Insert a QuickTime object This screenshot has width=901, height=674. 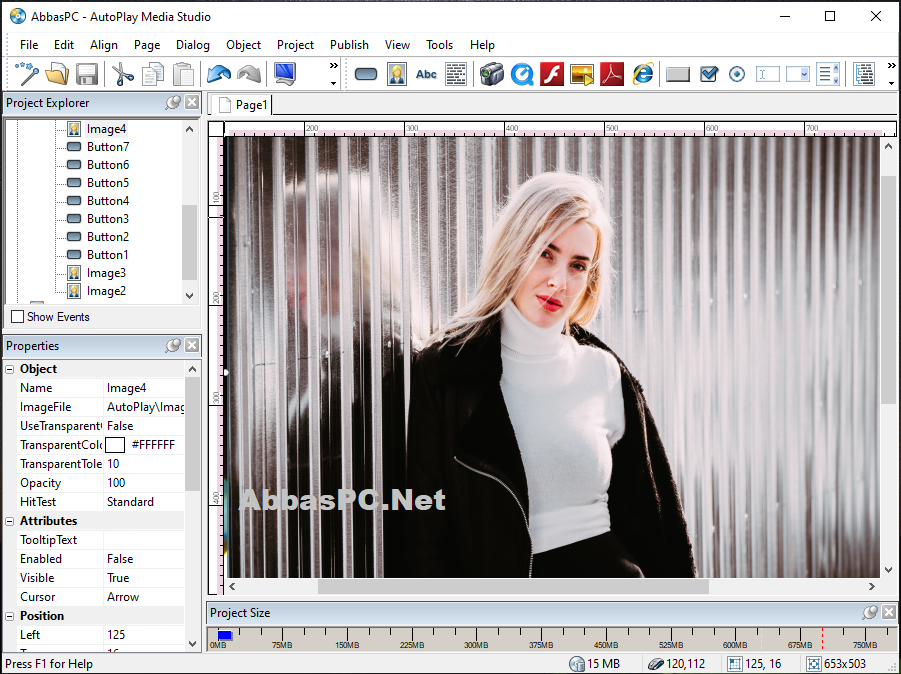[522, 74]
